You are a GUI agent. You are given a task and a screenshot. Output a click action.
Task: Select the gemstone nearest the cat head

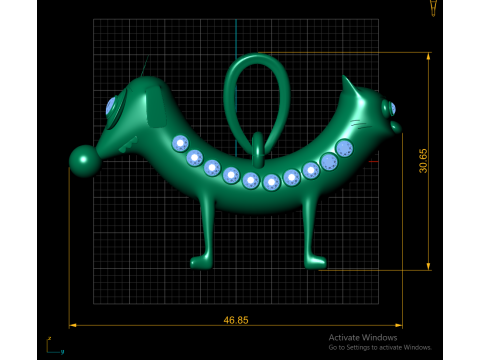click(344, 148)
